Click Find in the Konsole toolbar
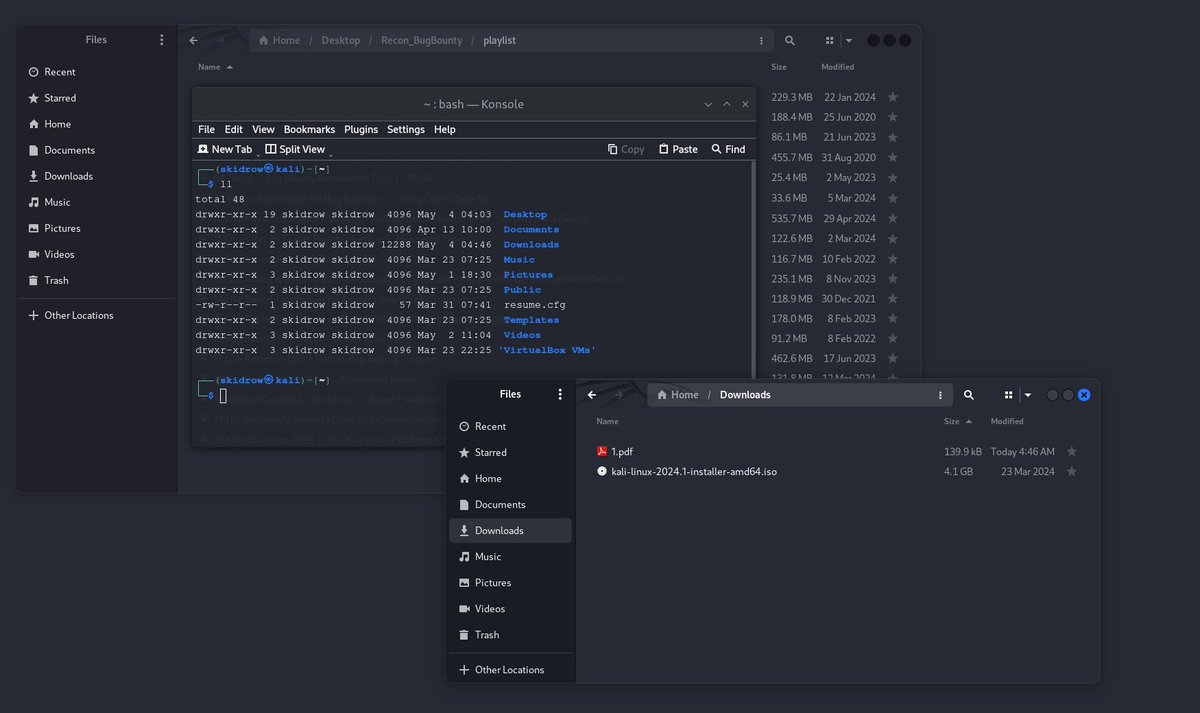Image resolution: width=1200 pixels, height=713 pixels. pos(728,149)
